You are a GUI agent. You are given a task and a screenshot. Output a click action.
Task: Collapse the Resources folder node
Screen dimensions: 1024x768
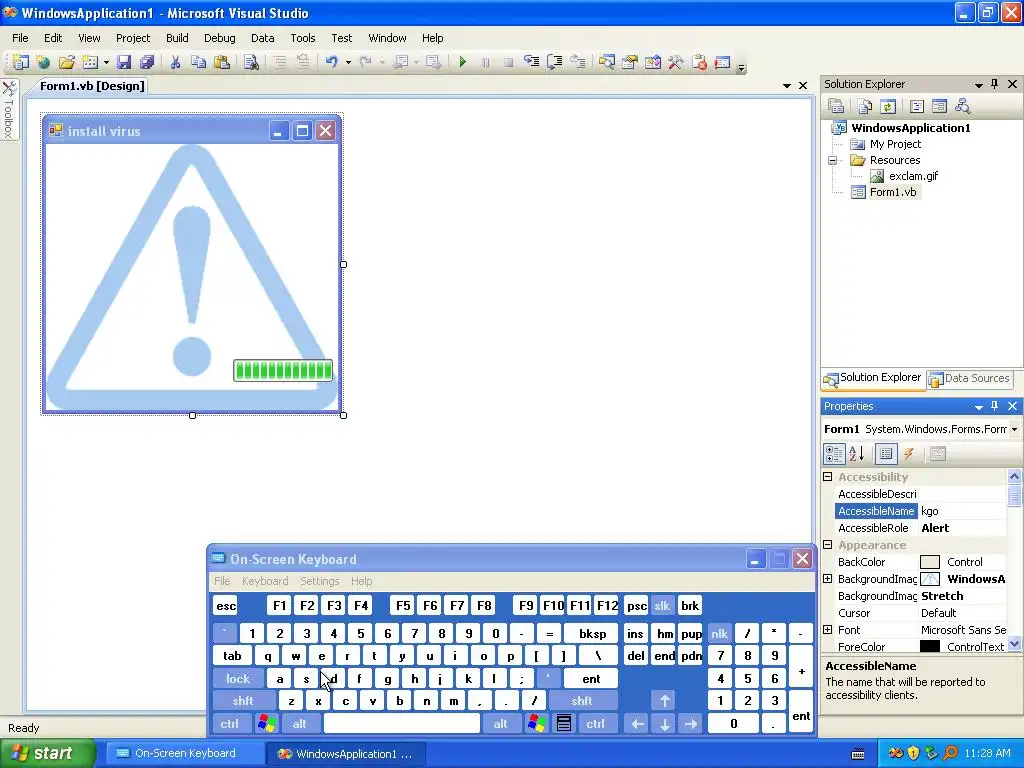tap(833, 160)
